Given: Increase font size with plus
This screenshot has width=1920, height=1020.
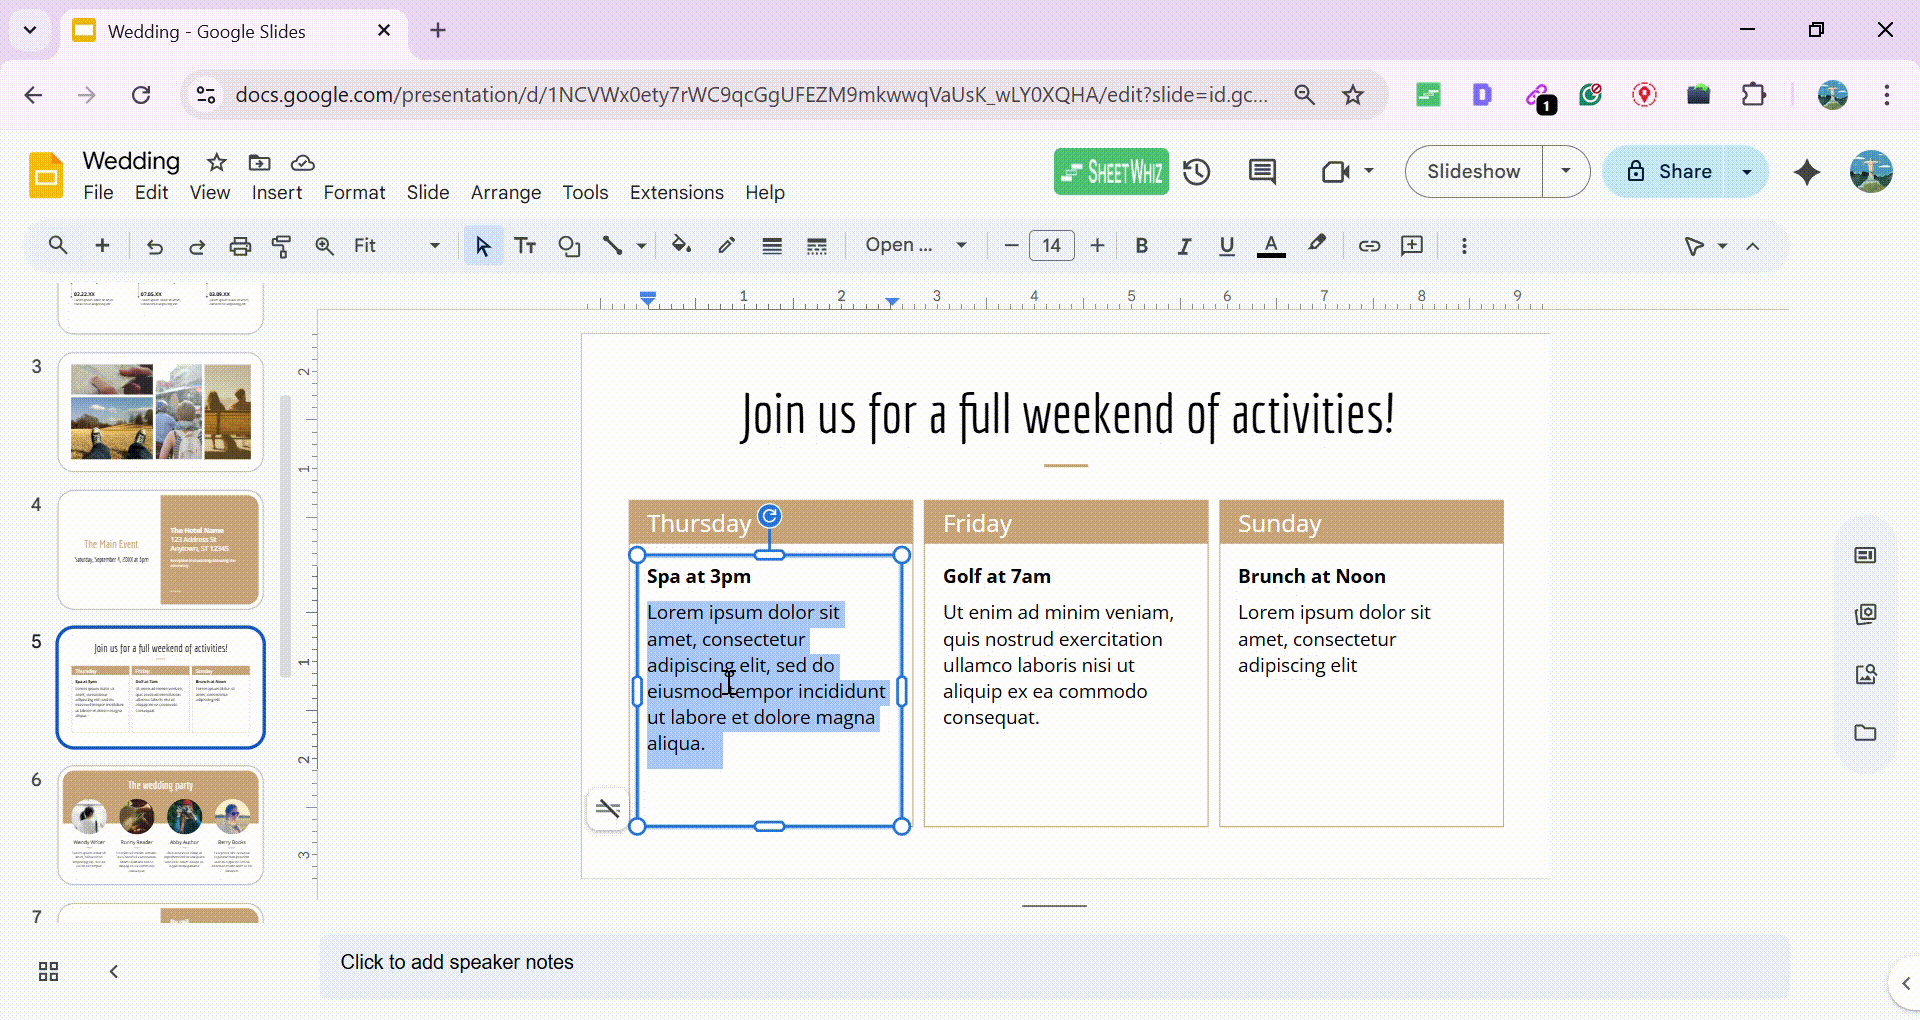Looking at the screenshot, I should pos(1097,246).
